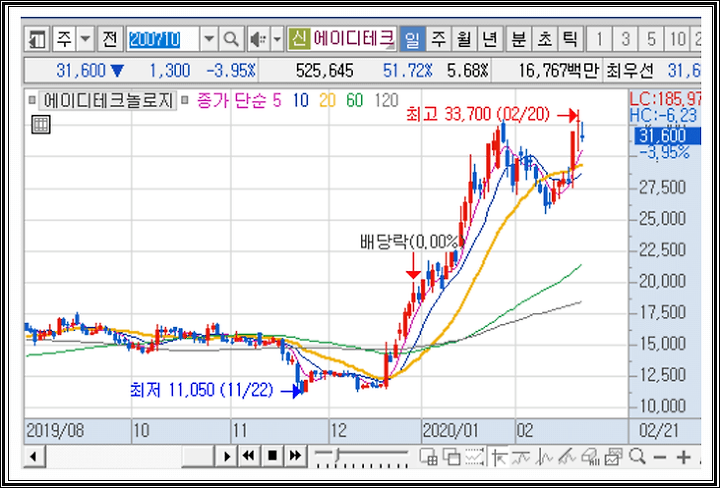This screenshot has height=488, width=720.
Task: Click the add chart window icon
Action: coord(428,456)
